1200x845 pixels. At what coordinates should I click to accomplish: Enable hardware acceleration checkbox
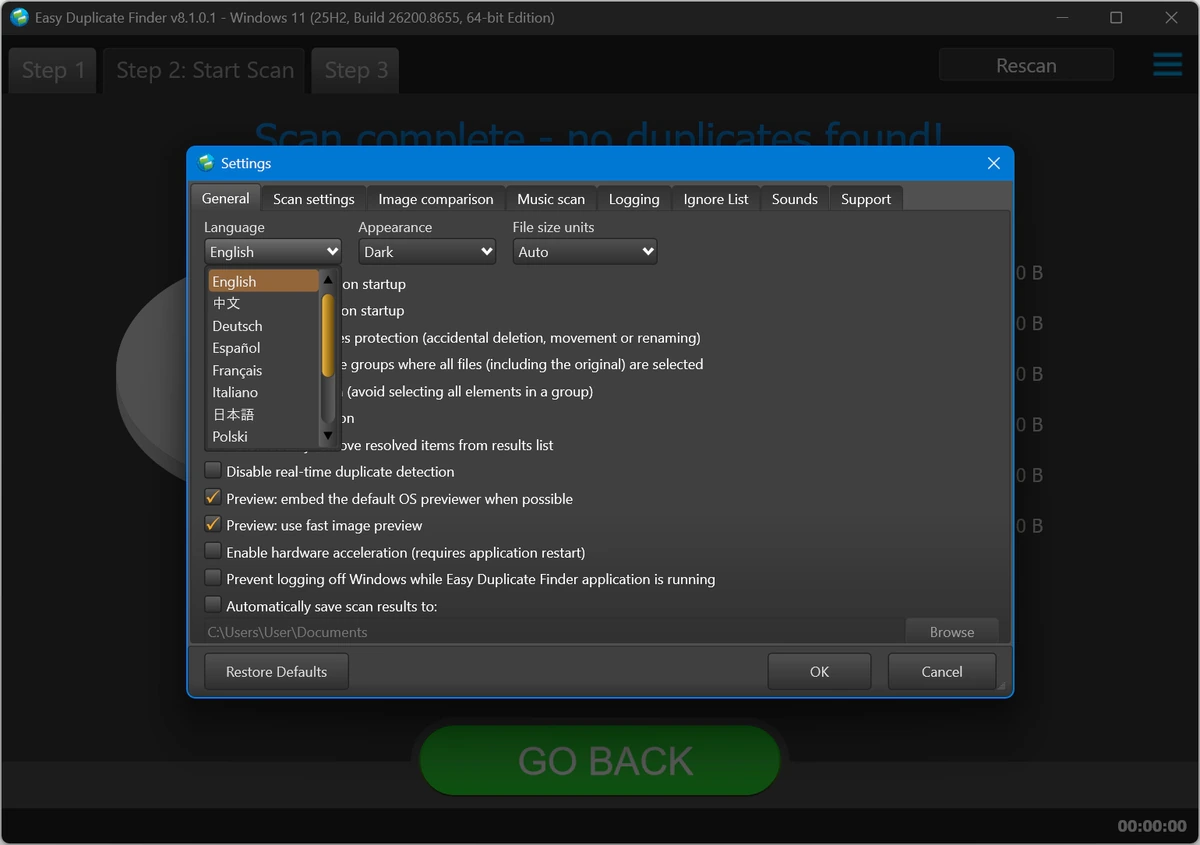click(213, 552)
